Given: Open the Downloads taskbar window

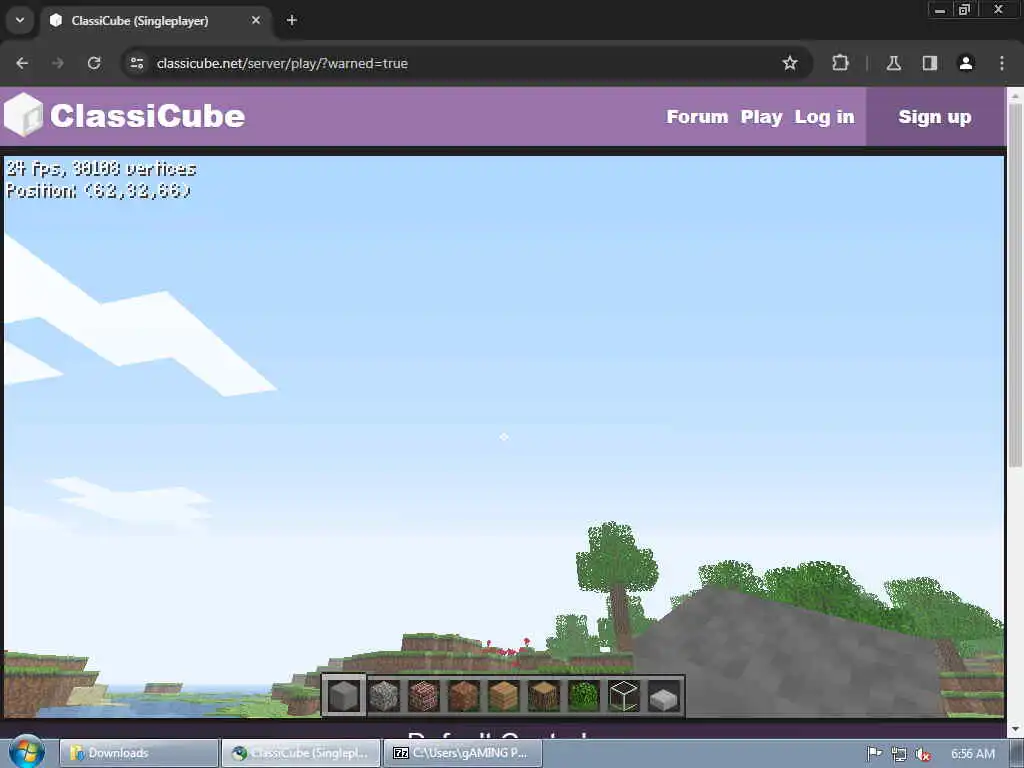Looking at the screenshot, I should pyautogui.click(x=138, y=753).
